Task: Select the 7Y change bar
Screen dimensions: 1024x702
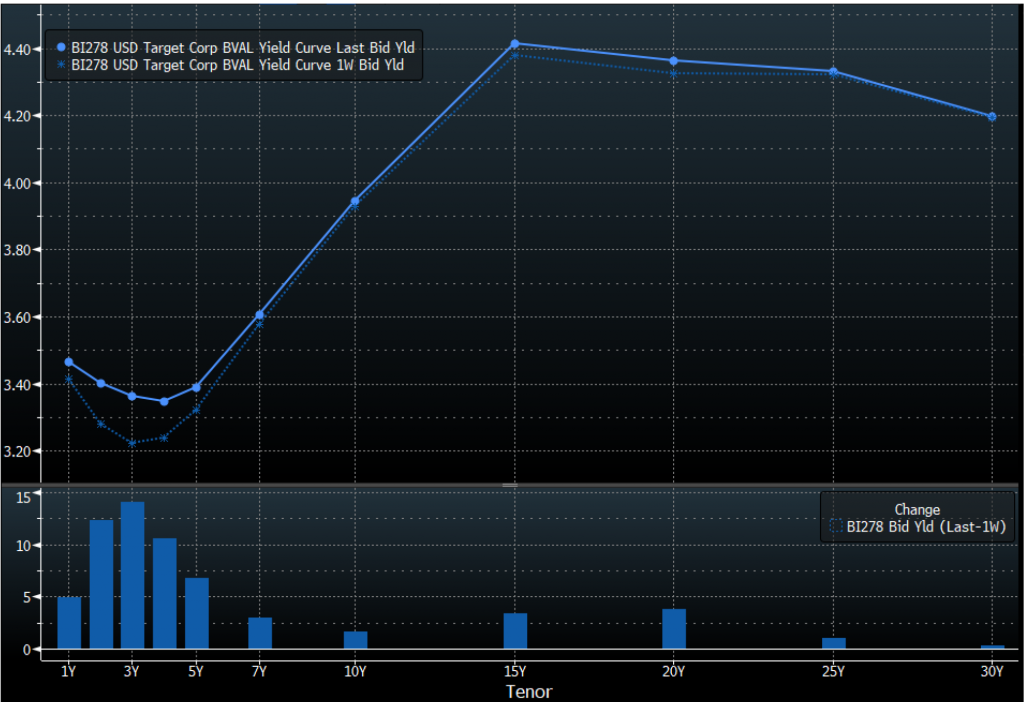Action: click(260, 633)
